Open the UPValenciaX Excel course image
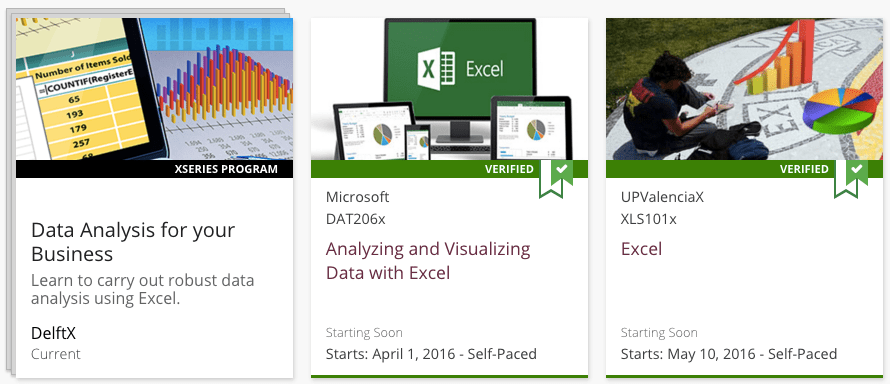The height and width of the screenshot is (384, 890). click(745, 89)
